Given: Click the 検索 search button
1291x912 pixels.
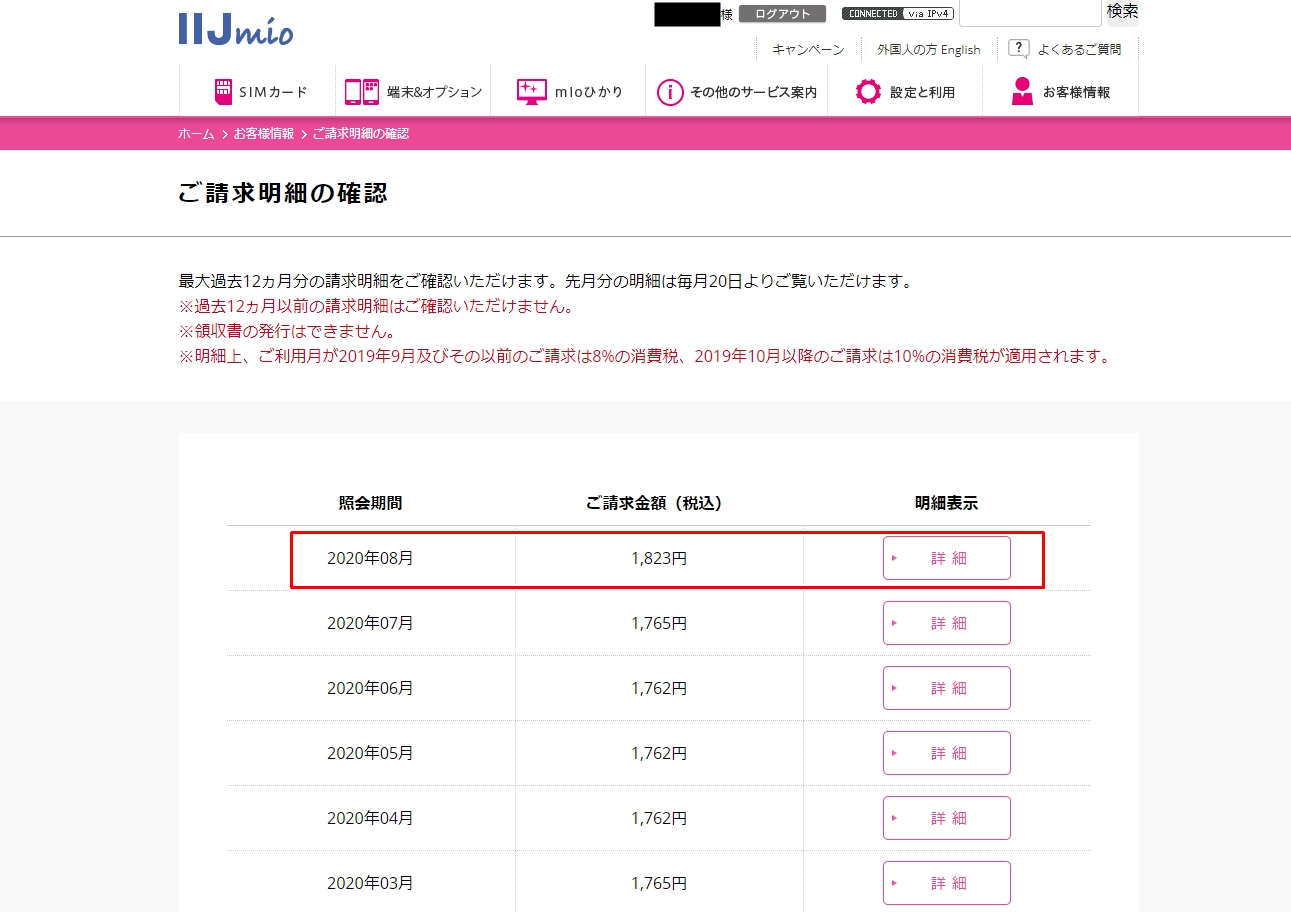Looking at the screenshot, I should tap(1122, 12).
